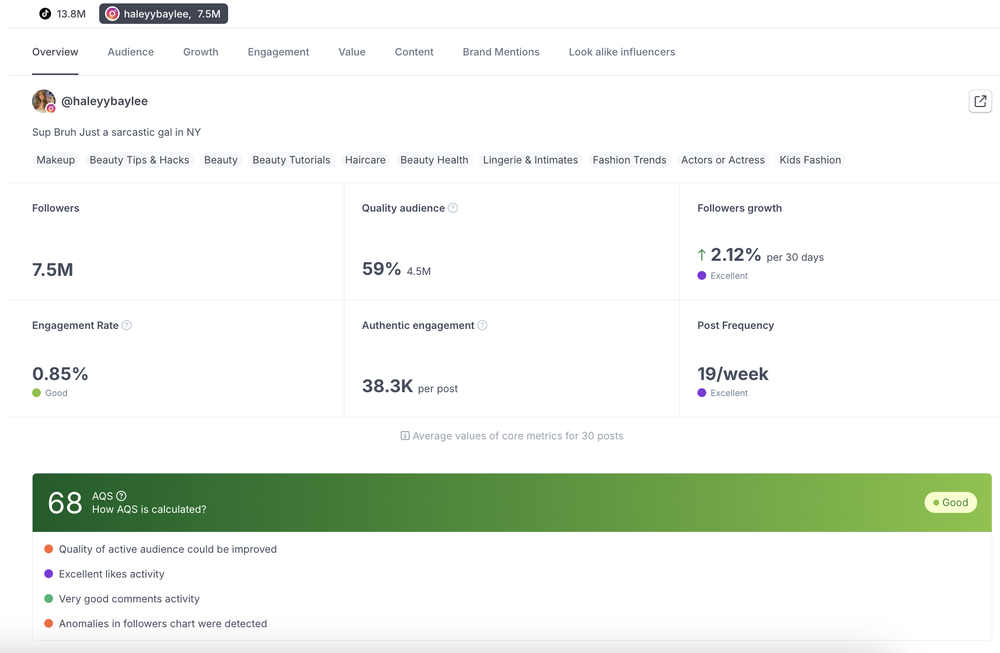Viewport: 1000px width, 653px height.
Task: Go to the Engagement tab
Action: 278,52
